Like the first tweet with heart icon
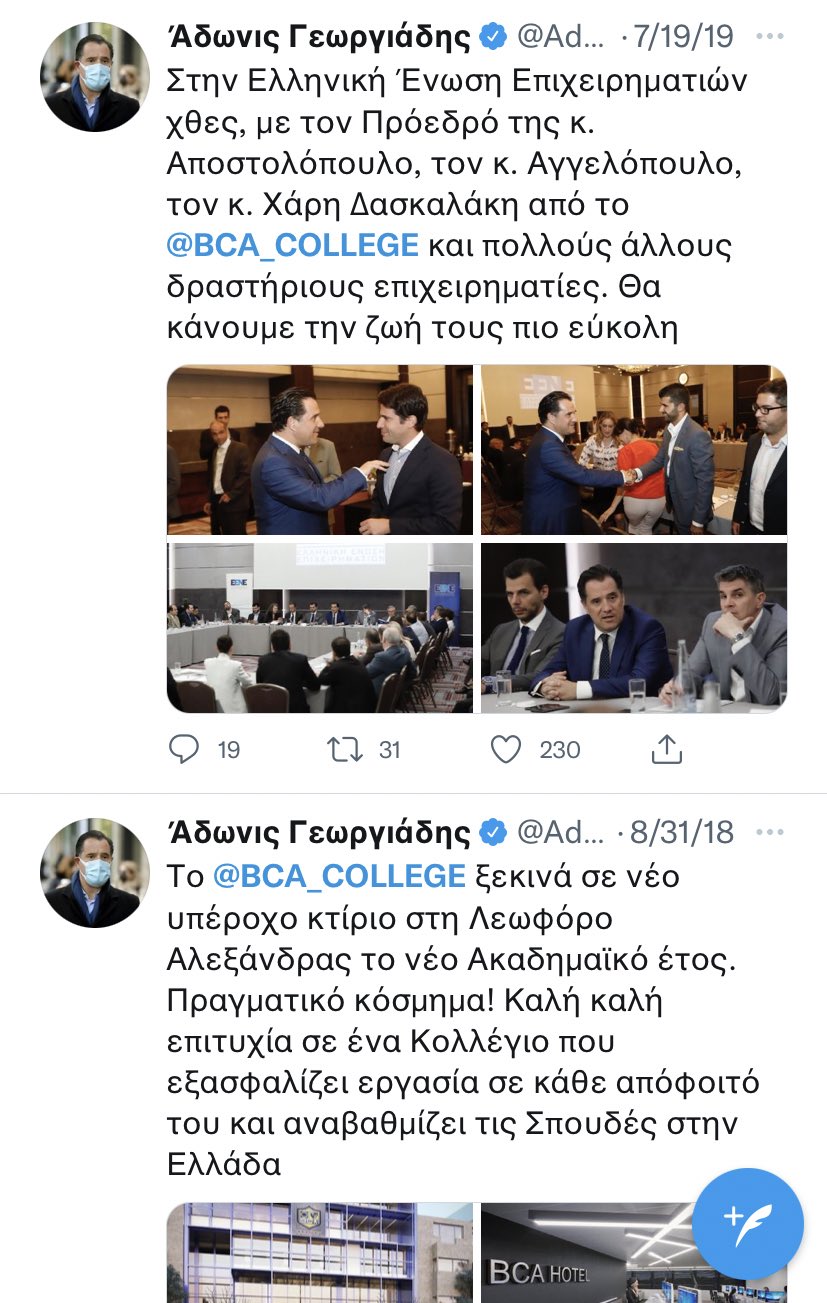The width and height of the screenshot is (827, 1303). 506,749
